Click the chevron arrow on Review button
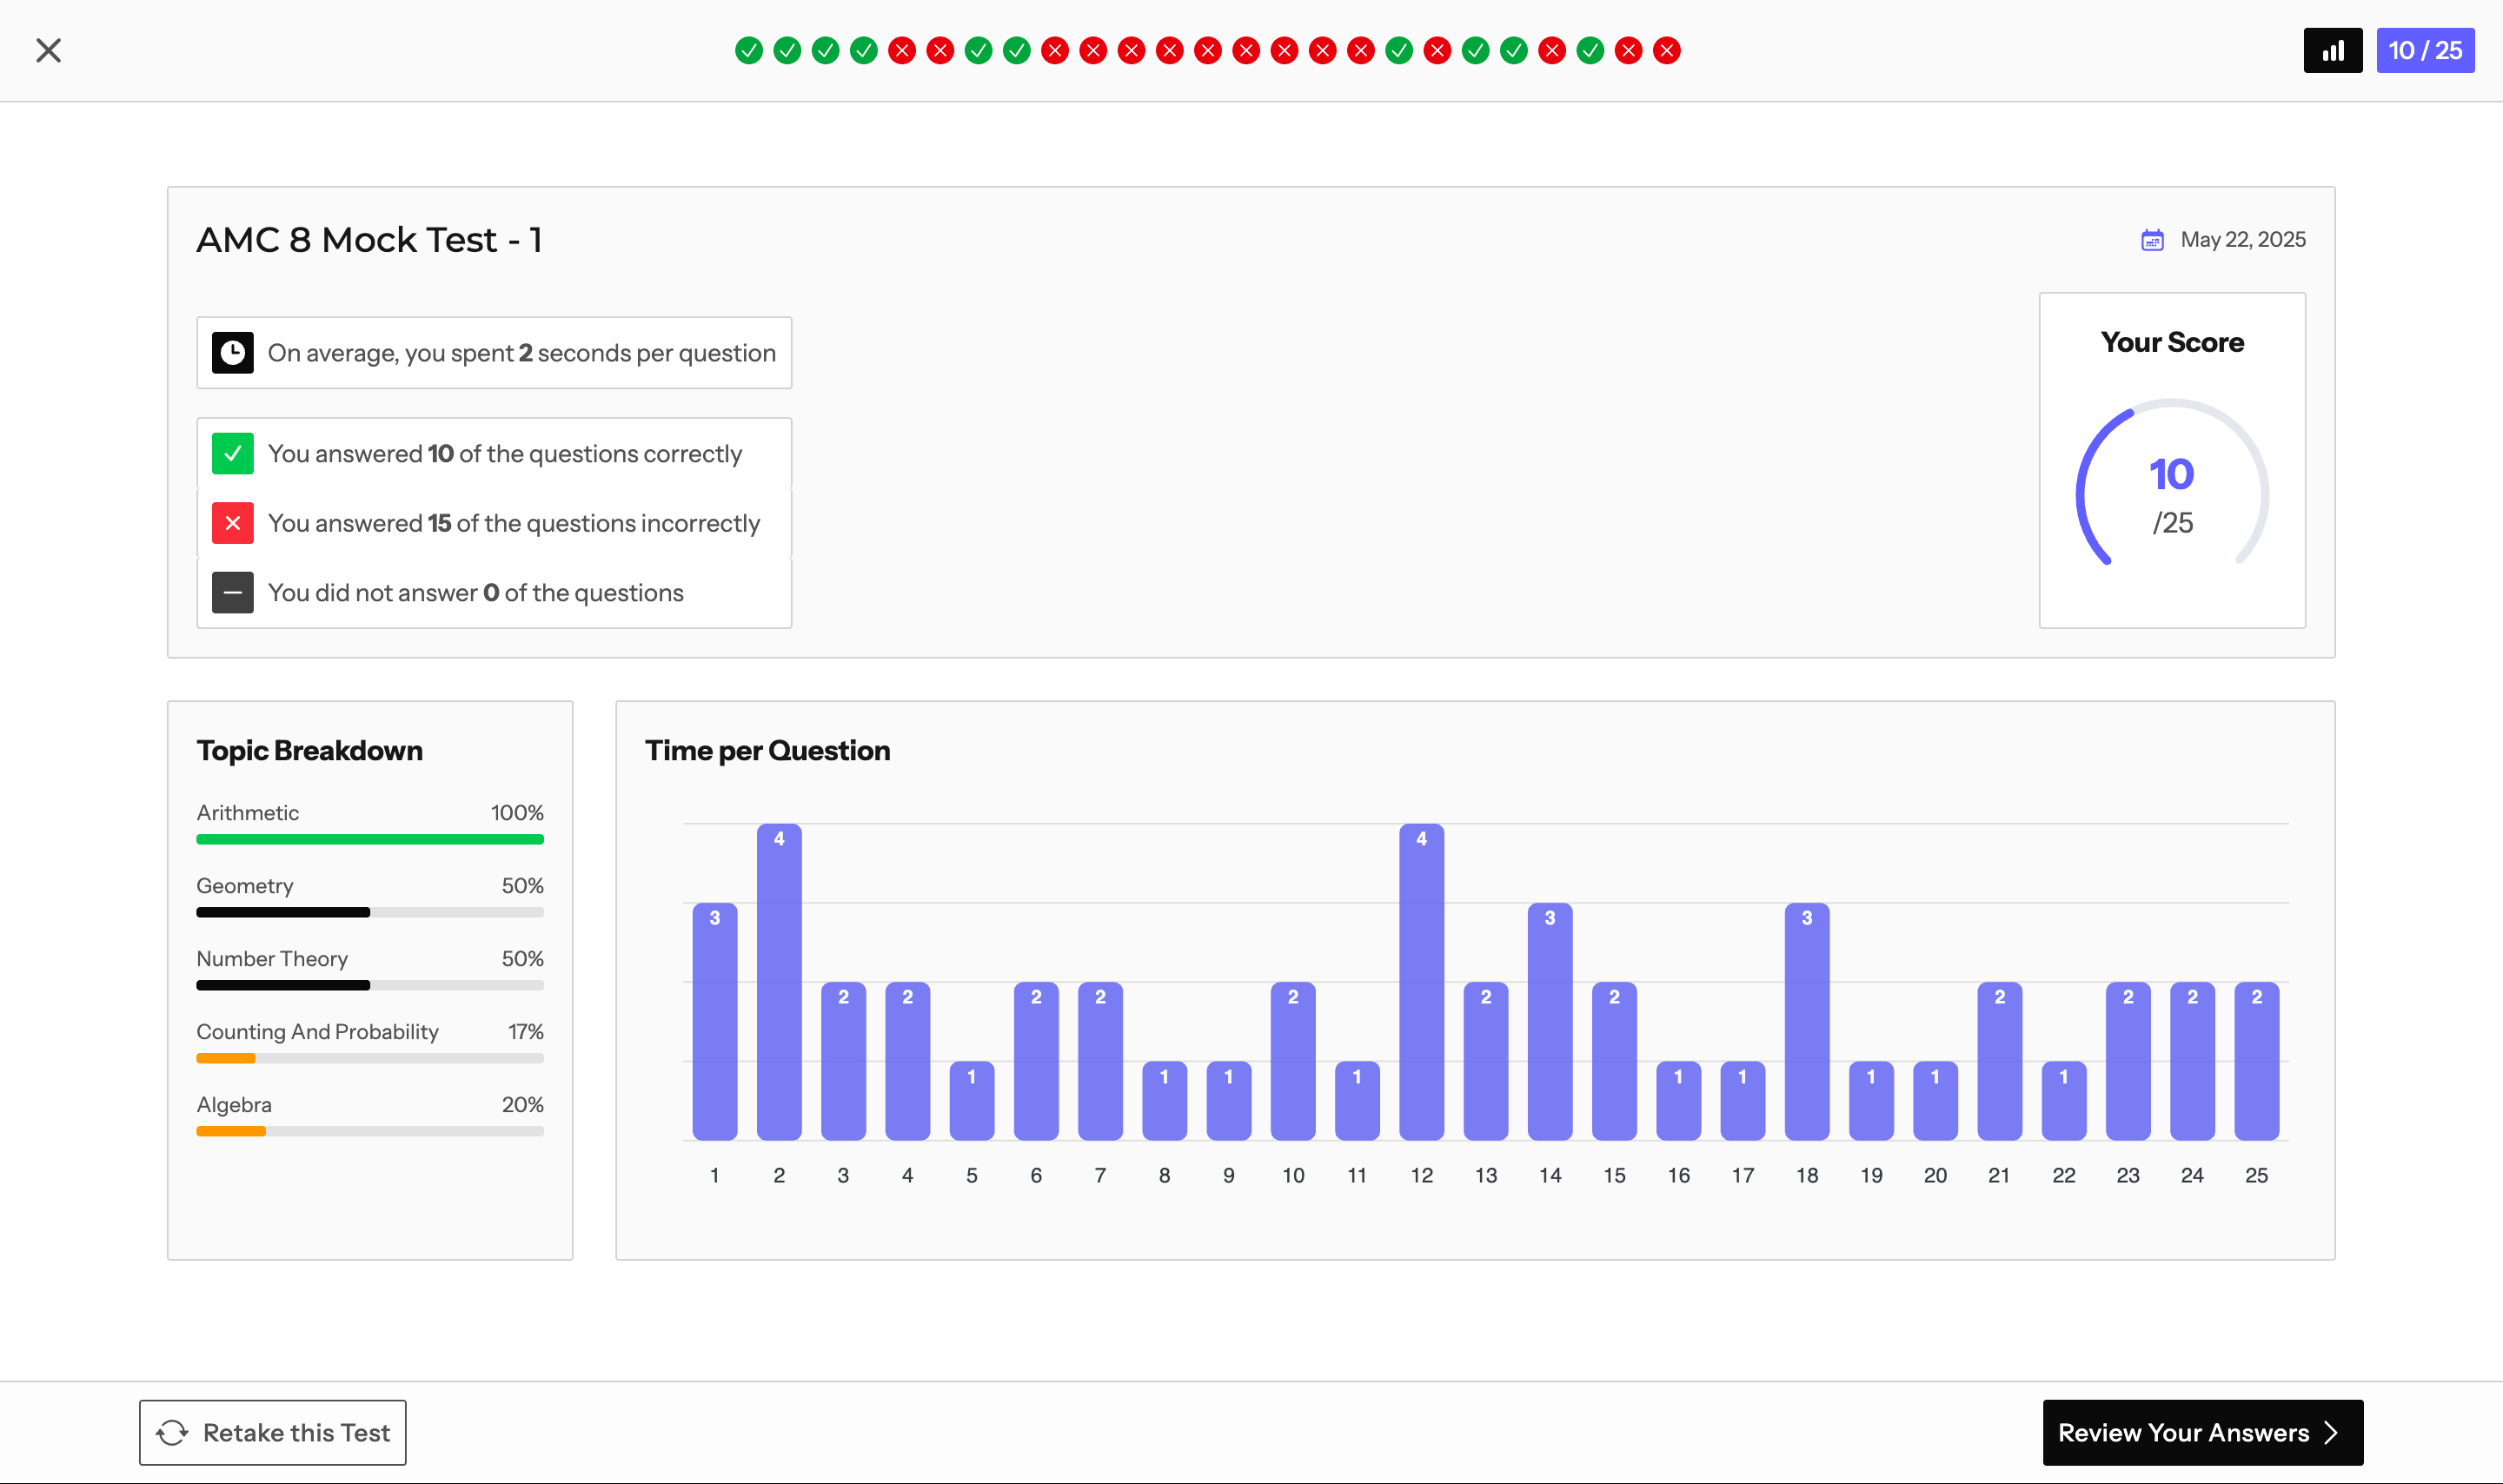2503x1484 pixels. tap(2331, 1432)
